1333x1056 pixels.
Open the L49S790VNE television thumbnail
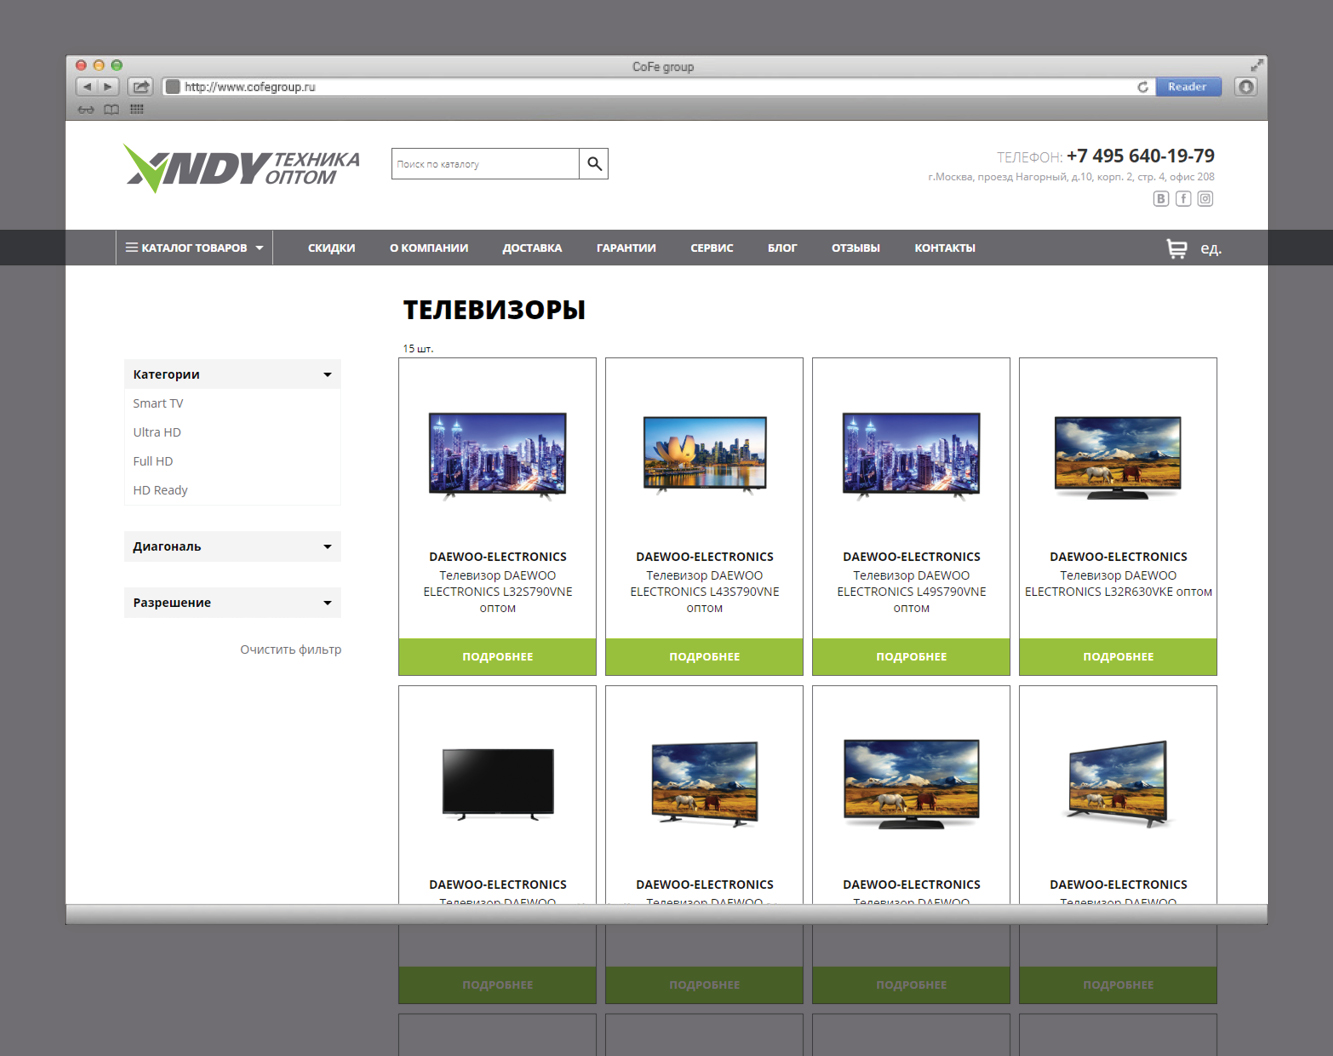(x=911, y=455)
